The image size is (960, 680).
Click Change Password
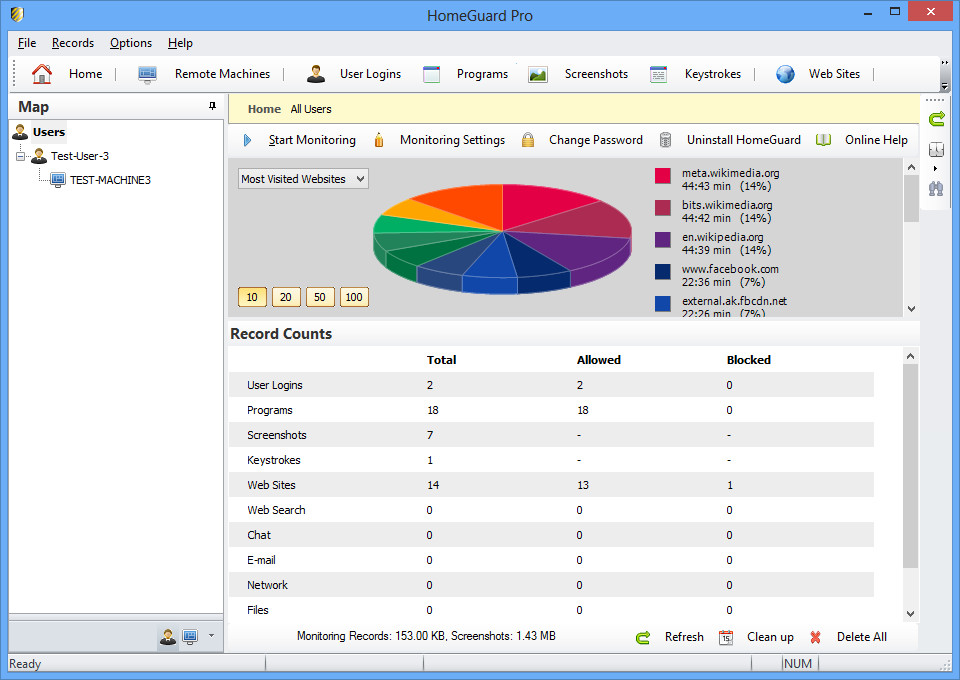point(596,140)
